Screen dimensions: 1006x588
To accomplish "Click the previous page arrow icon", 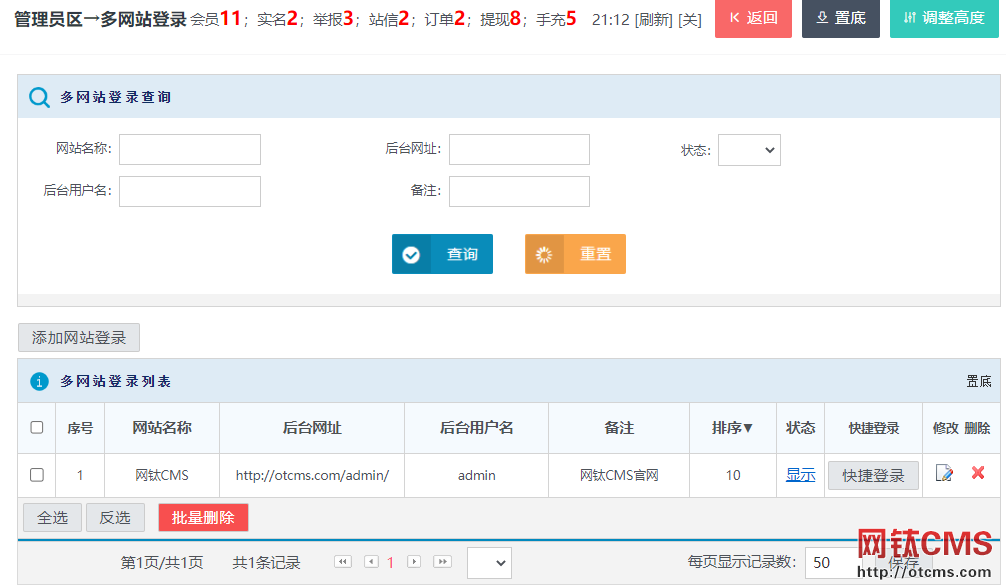I will [370, 563].
